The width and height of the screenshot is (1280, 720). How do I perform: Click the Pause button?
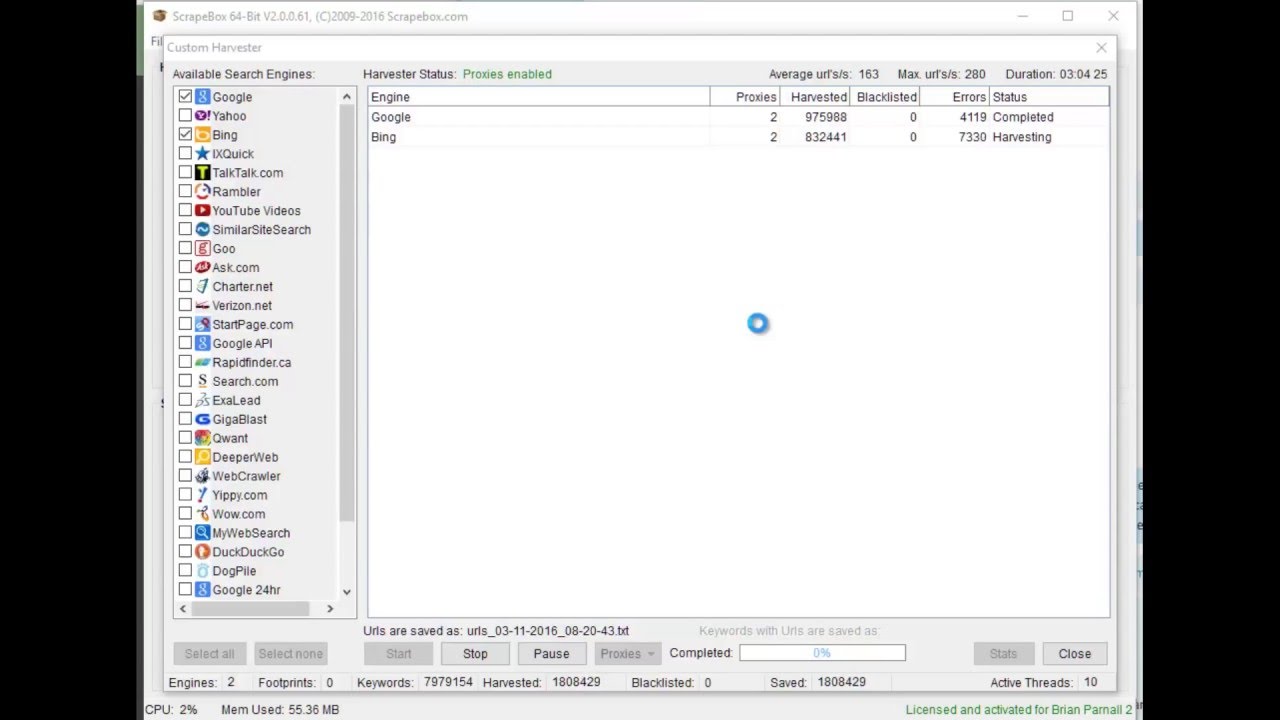551,654
